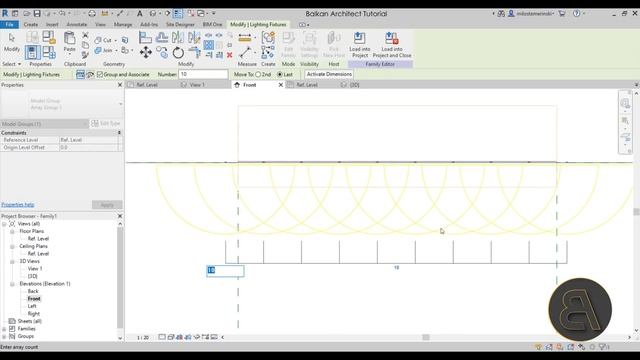This screenshot has height=360, width=640.
Task: Collapse the Views (all) tree node
Action: tap(4, 224)
